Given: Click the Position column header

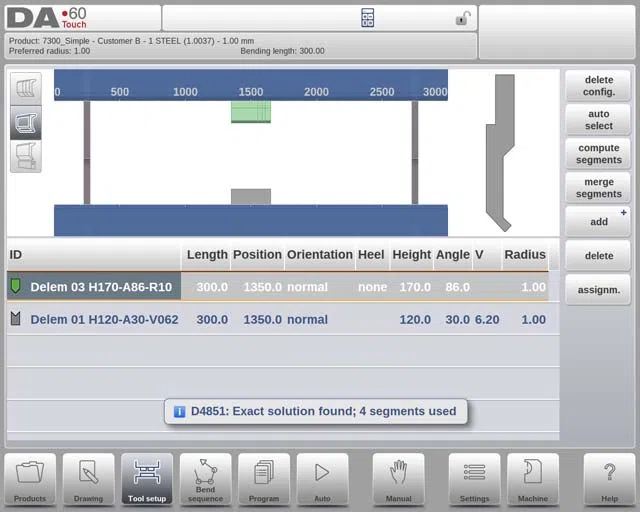Looking at the screenshot, I should click(257, 254).
